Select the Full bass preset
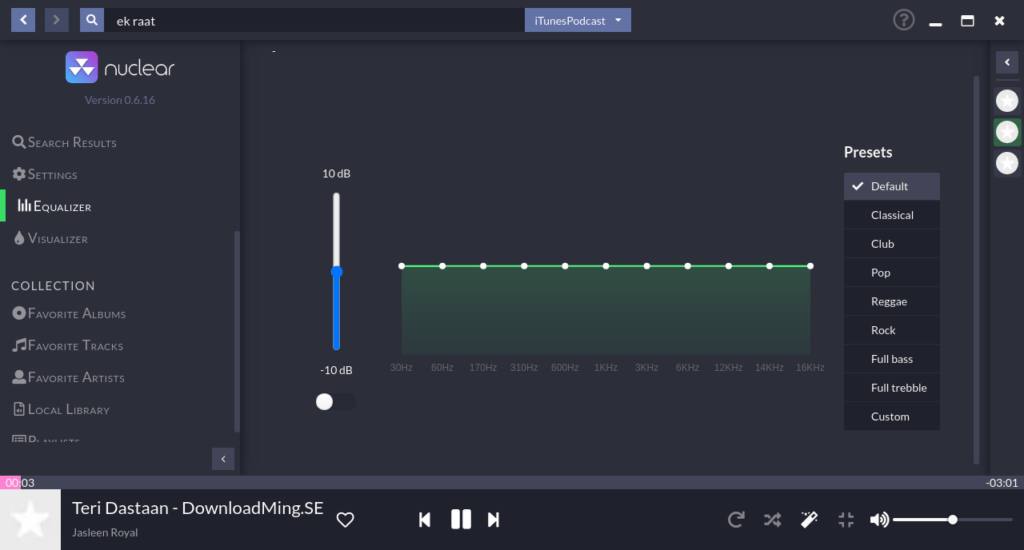 (891, 359)
